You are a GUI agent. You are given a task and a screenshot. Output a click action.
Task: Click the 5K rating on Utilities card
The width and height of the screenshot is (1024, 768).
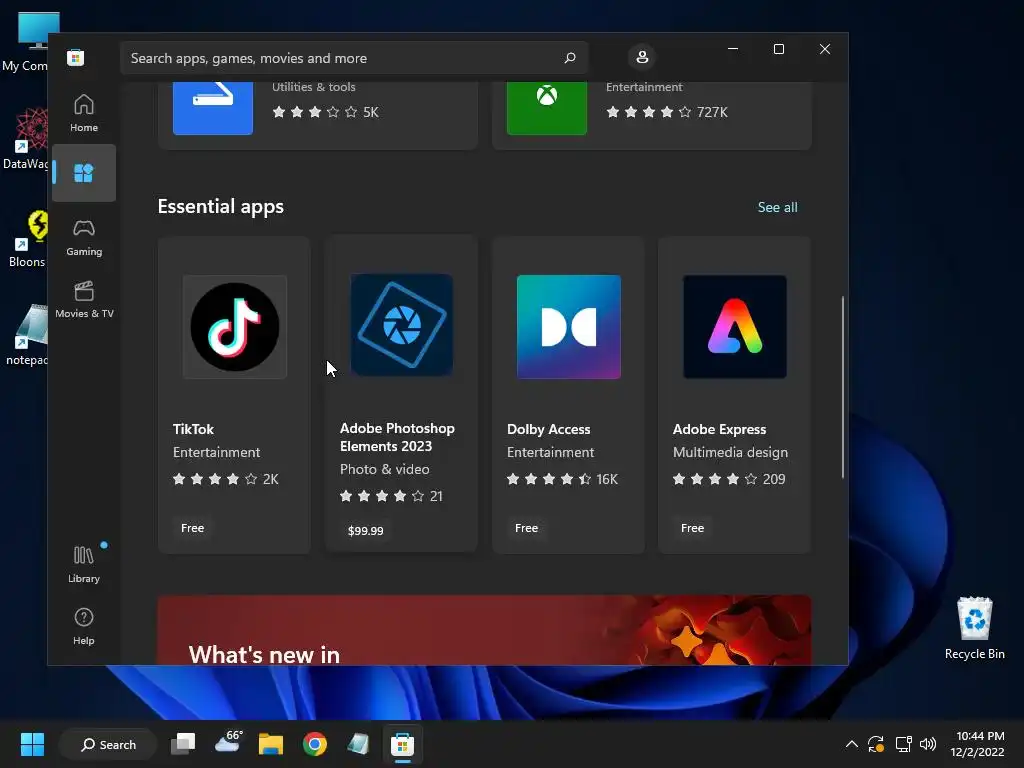click(370, 112)
